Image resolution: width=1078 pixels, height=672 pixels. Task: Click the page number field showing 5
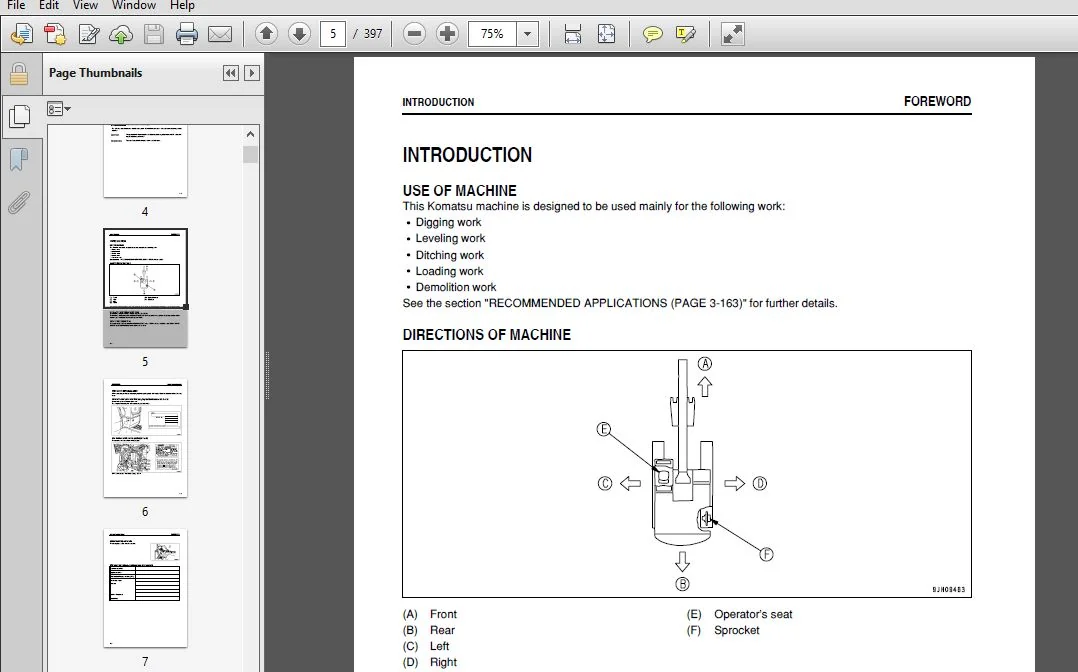[x=333, y=34]
